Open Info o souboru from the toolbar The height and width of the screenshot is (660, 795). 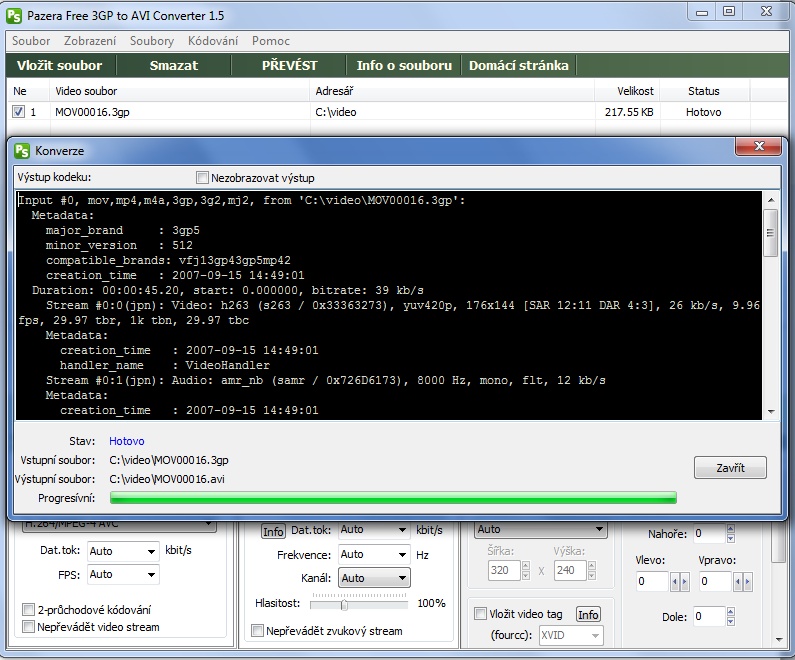pos(404,65)
